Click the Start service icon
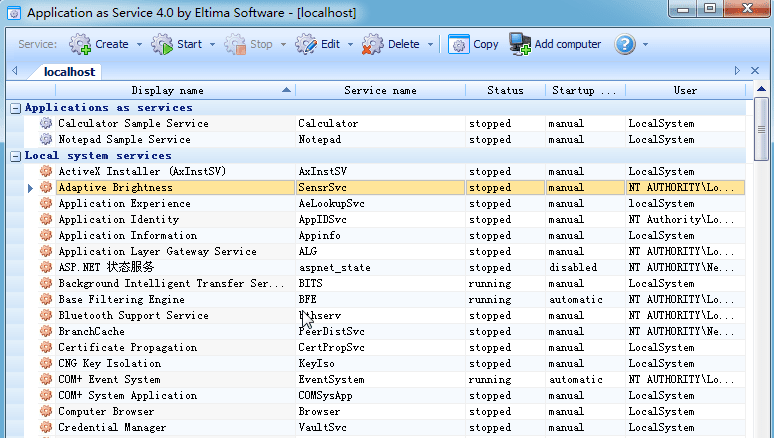The image size is (774, 438). point(163,44)
